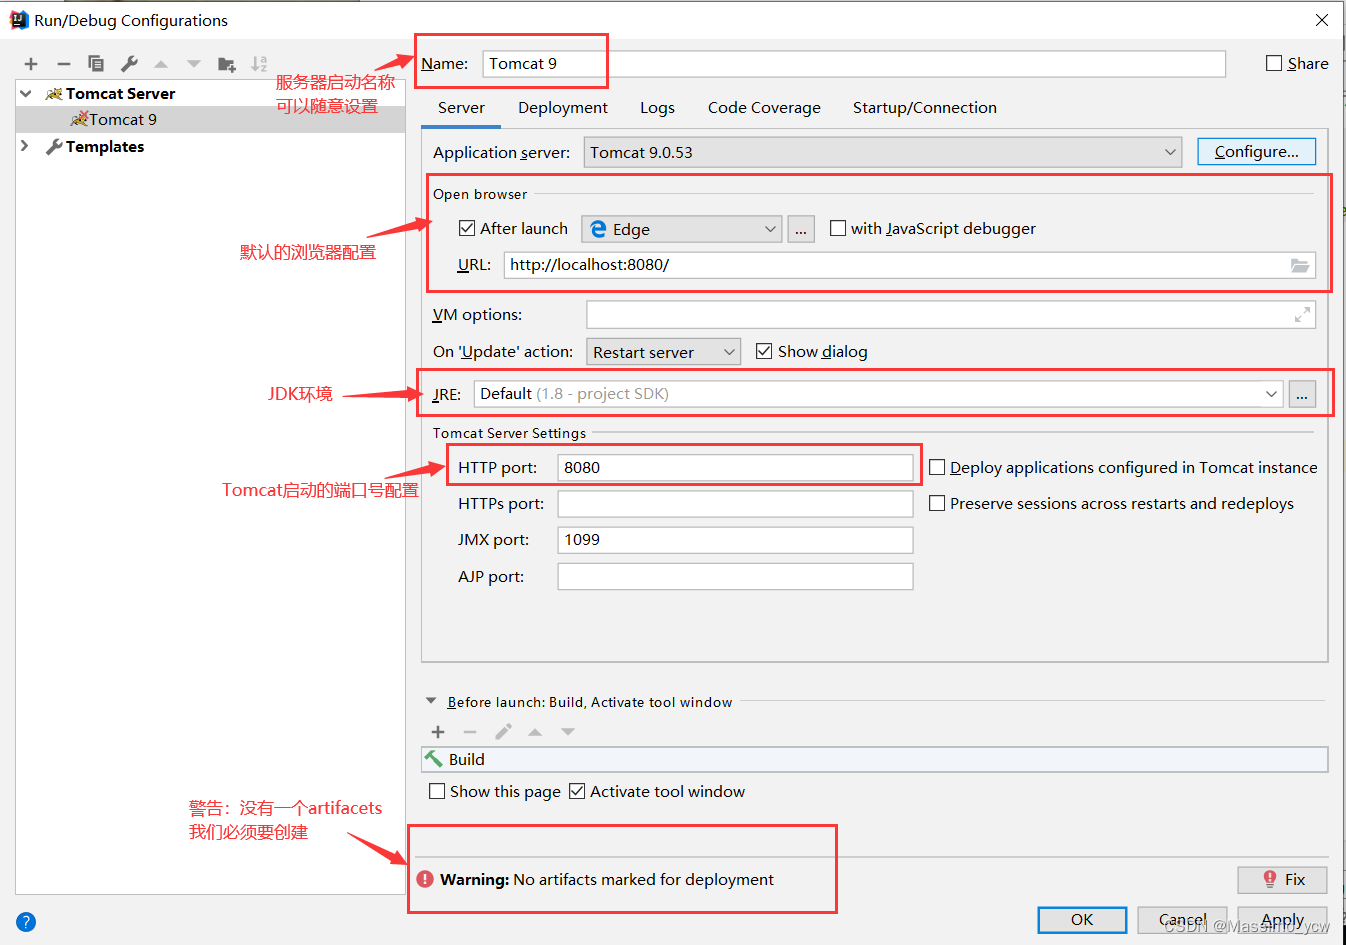Remove selected configuration with minus icon
The height and width of the screenshot is (945, 1346).
click(x=63, y=64)
